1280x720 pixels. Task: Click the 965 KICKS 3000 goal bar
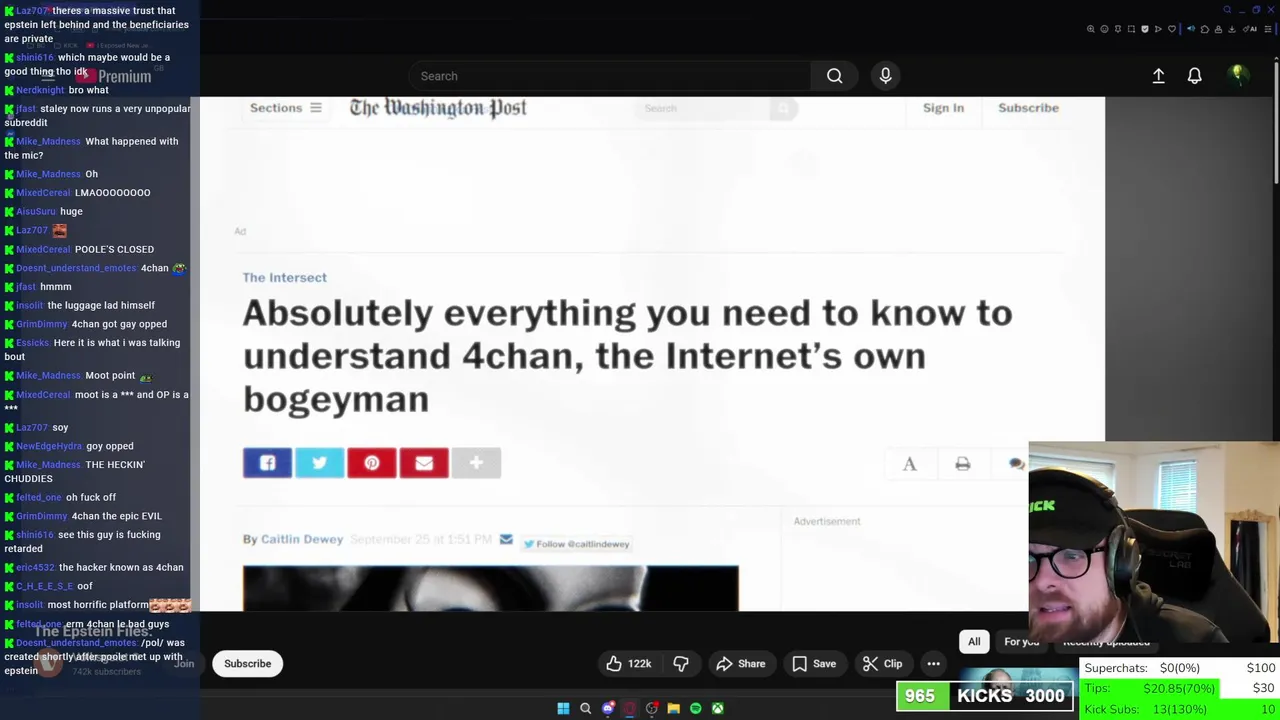click(x=985, y=696)
